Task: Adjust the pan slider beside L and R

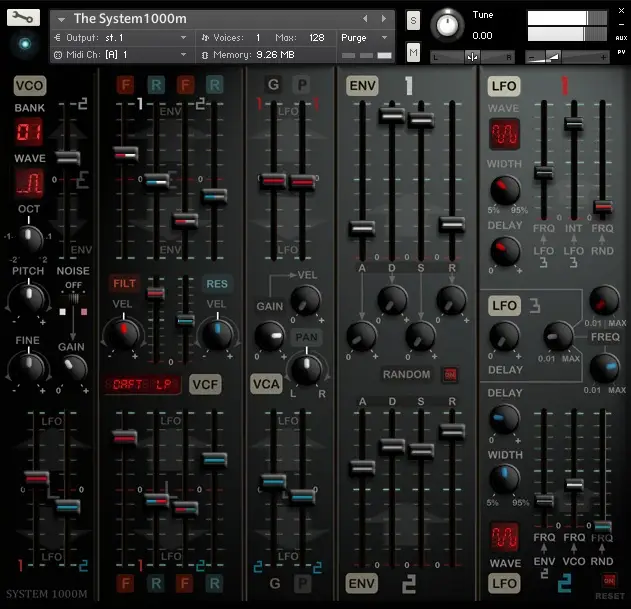Action: [x=472, y=57]
